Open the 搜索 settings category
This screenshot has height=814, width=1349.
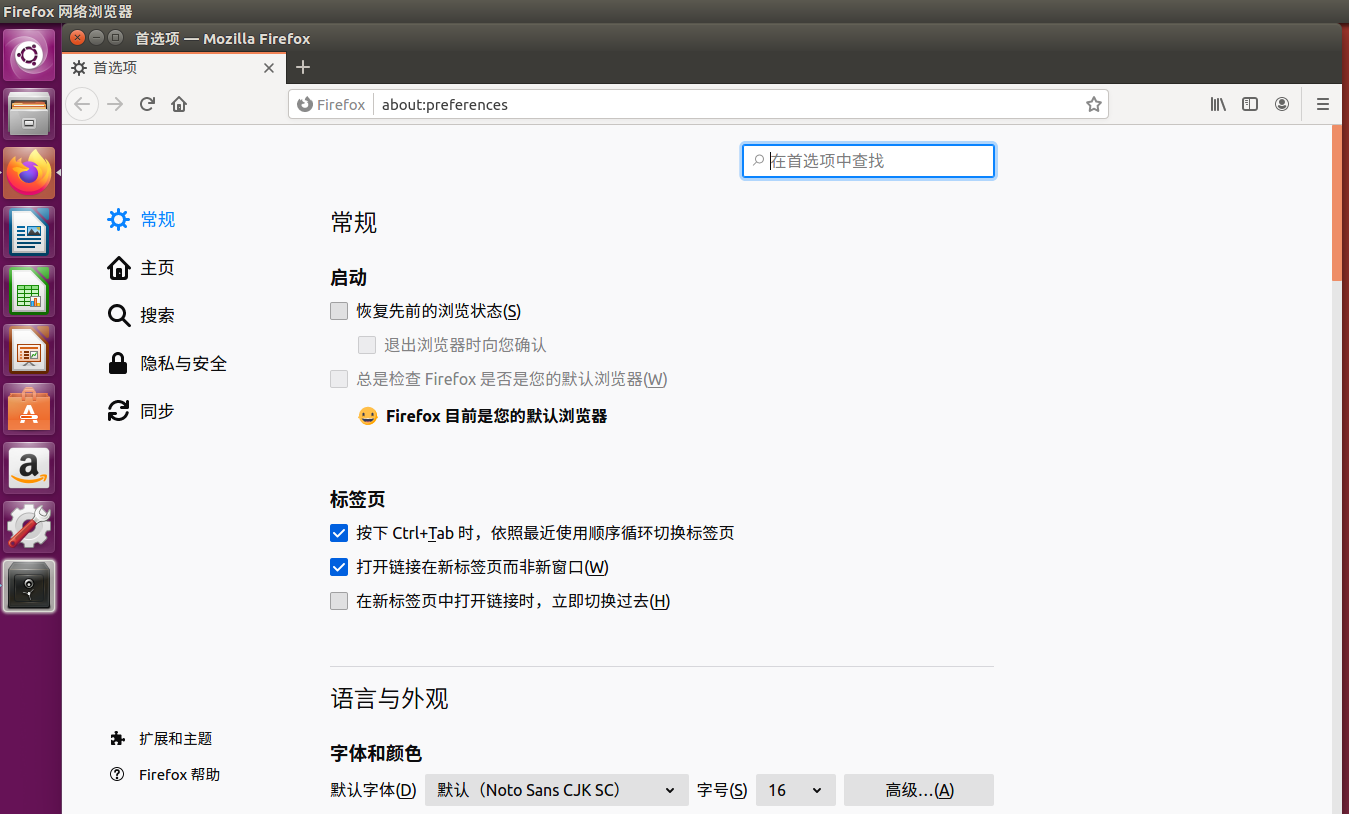click(141, 315)
